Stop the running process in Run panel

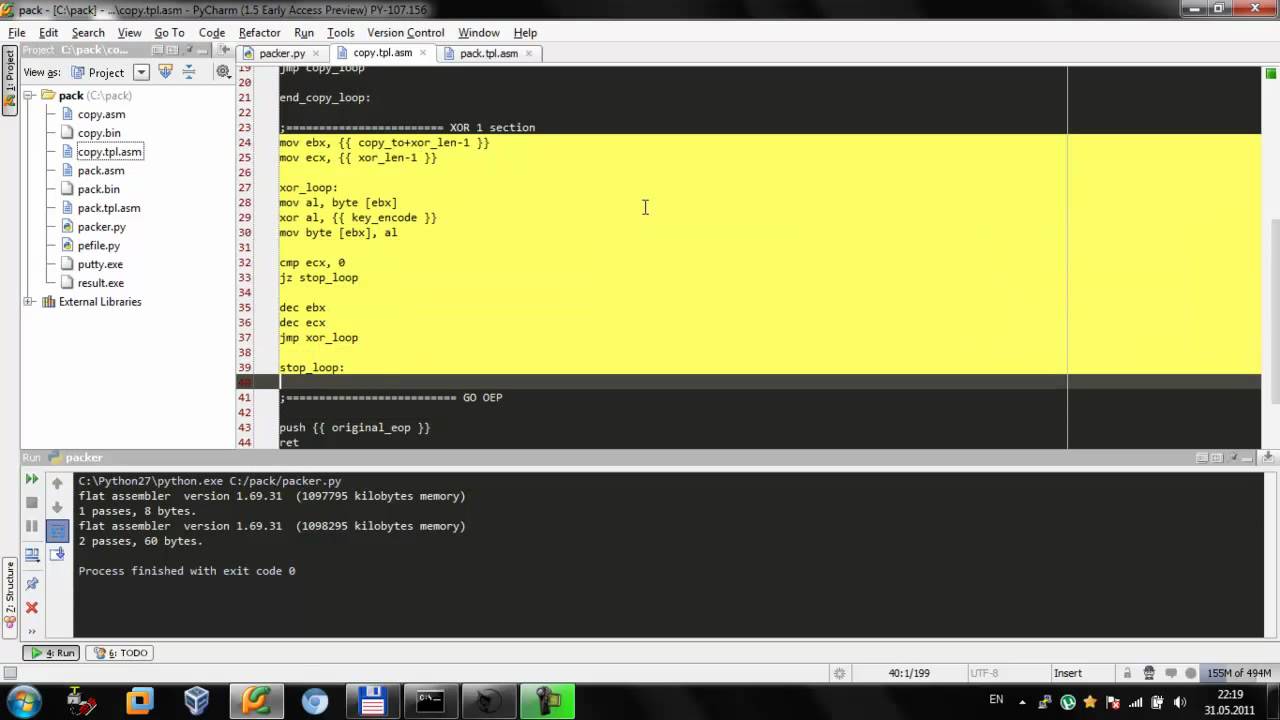click(32, 503)
